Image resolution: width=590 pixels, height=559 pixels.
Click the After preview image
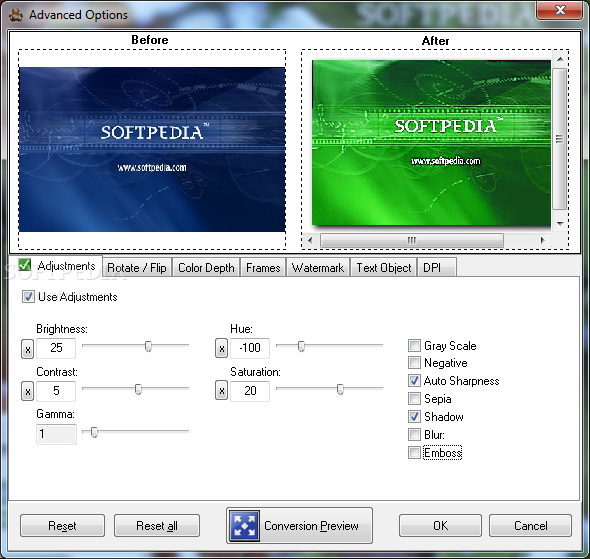(431, 143)
